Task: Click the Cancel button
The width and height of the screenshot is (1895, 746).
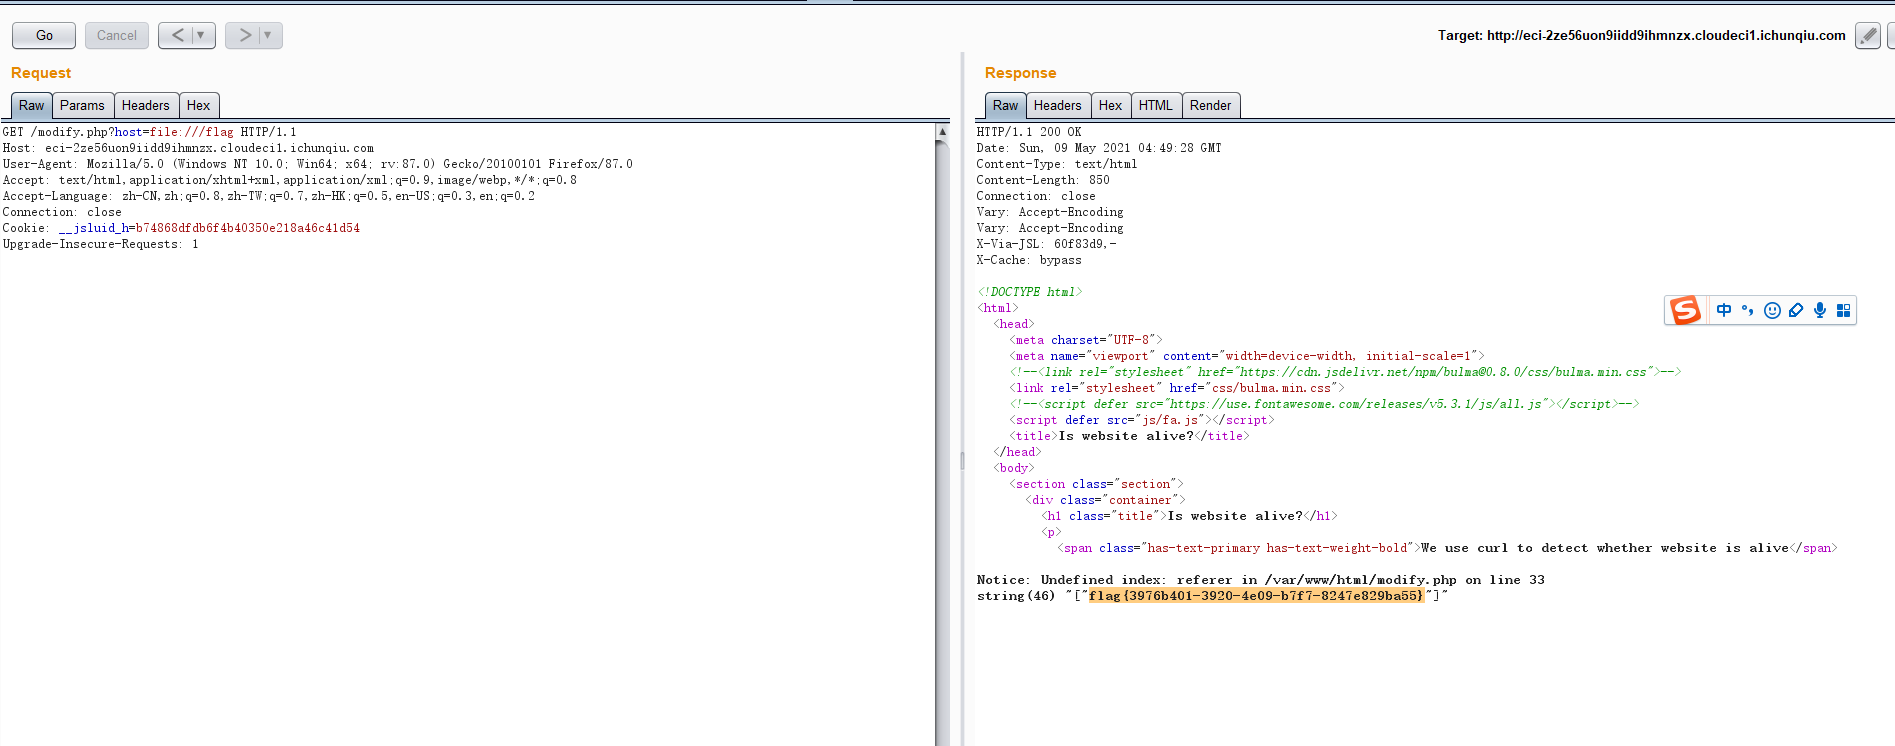Action: 117,35
